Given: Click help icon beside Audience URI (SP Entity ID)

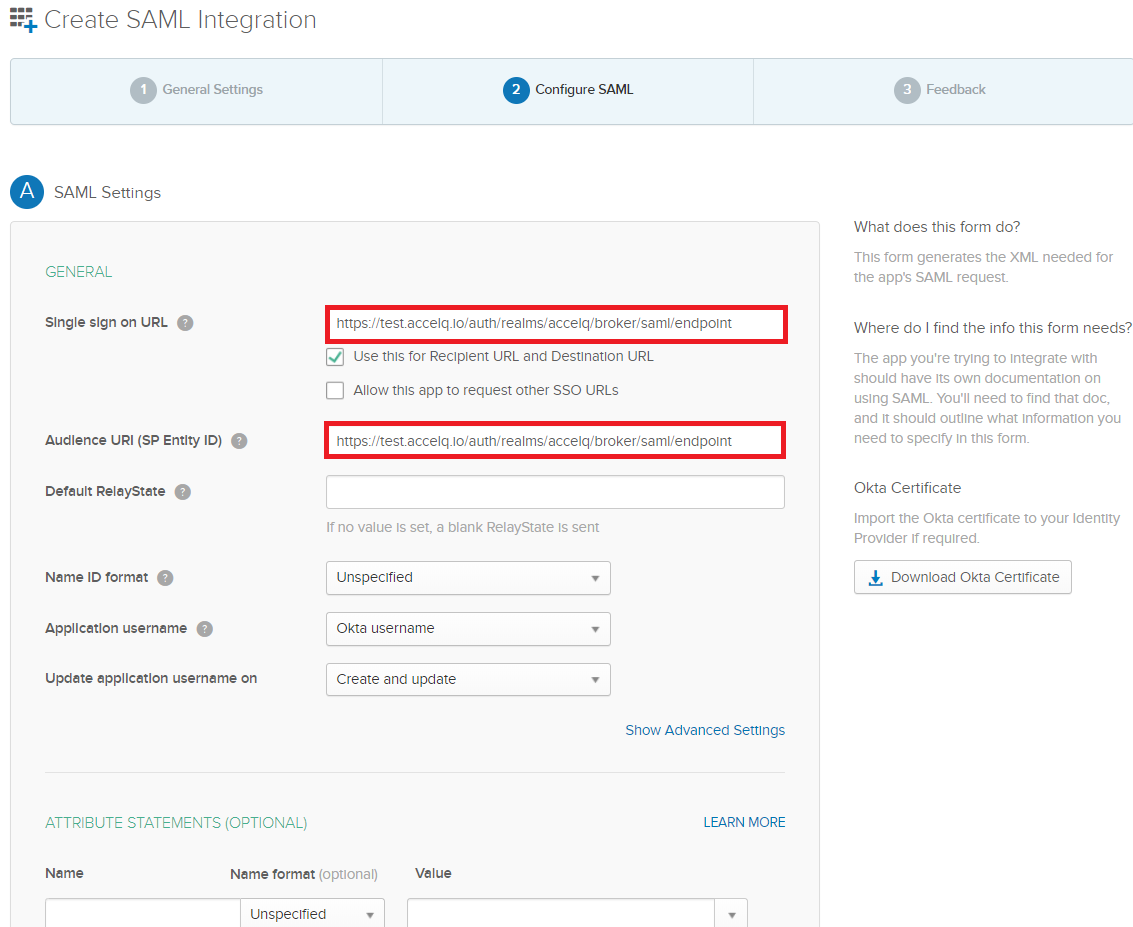Looking at the screenshot, I should (239, 441).
